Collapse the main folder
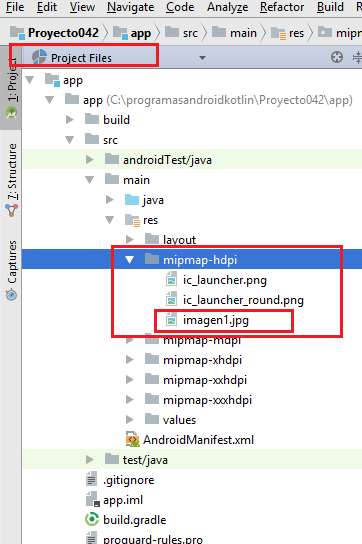This screenshot has width=362, height=544. 90,180
